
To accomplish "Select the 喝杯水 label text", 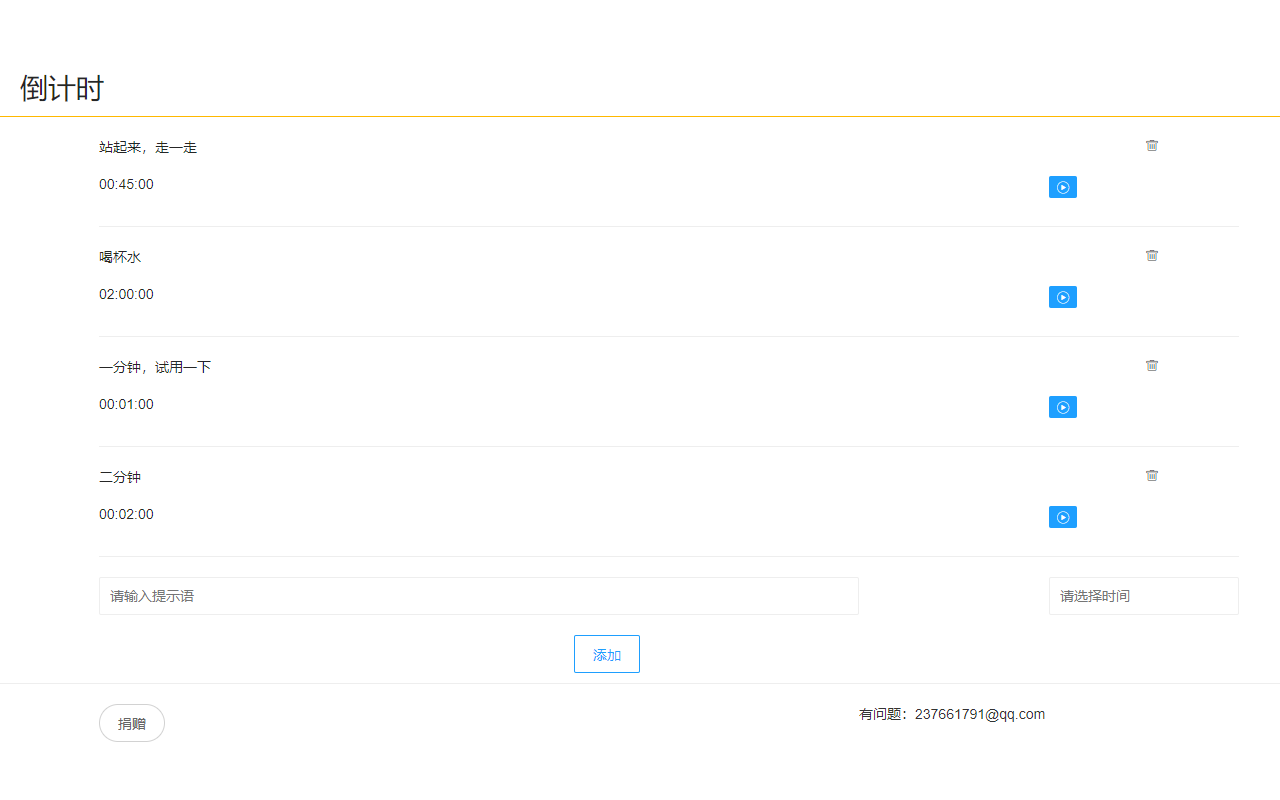I will (120, 258).
